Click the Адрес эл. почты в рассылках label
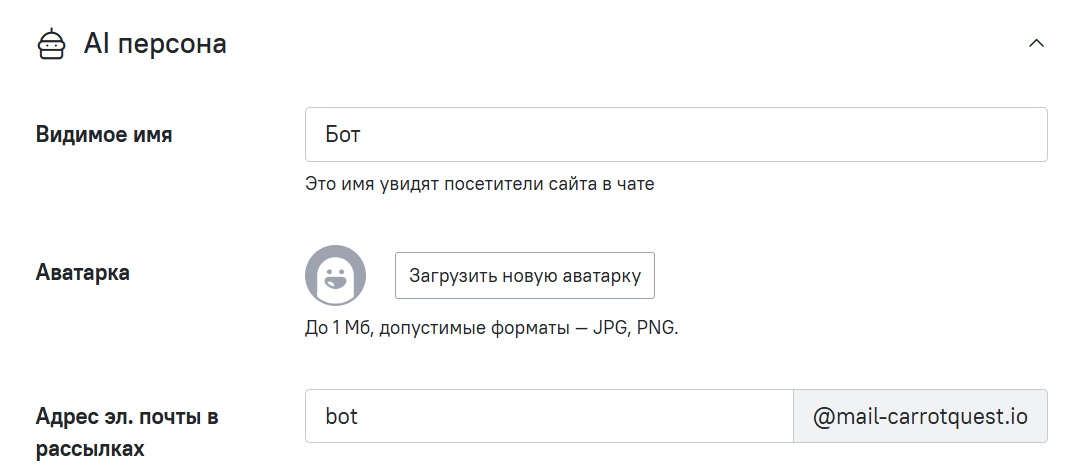The image size is (1069, 476). pos(127,432)
